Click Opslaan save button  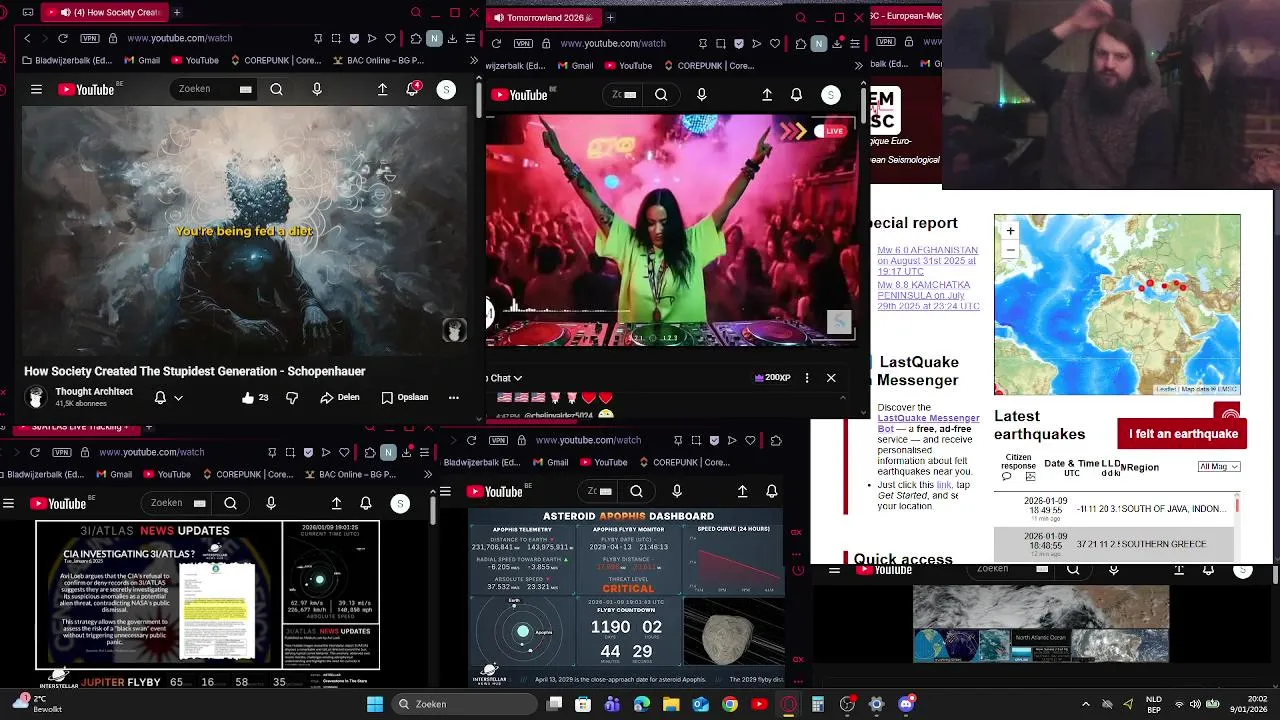pyautogui.click(x=405, y=397)
